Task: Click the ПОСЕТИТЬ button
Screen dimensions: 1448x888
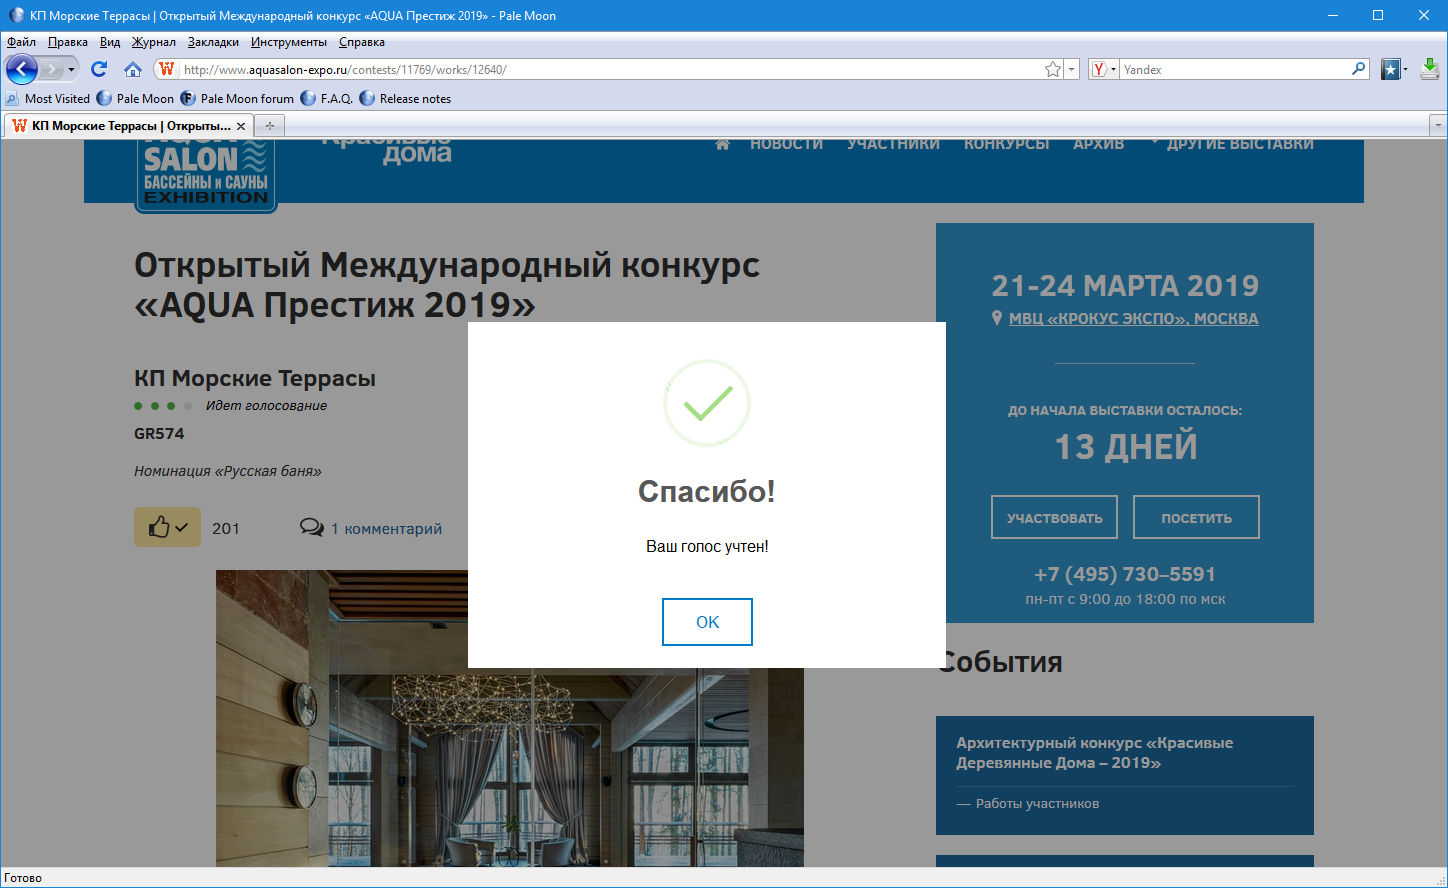Action: [1196, 518]
